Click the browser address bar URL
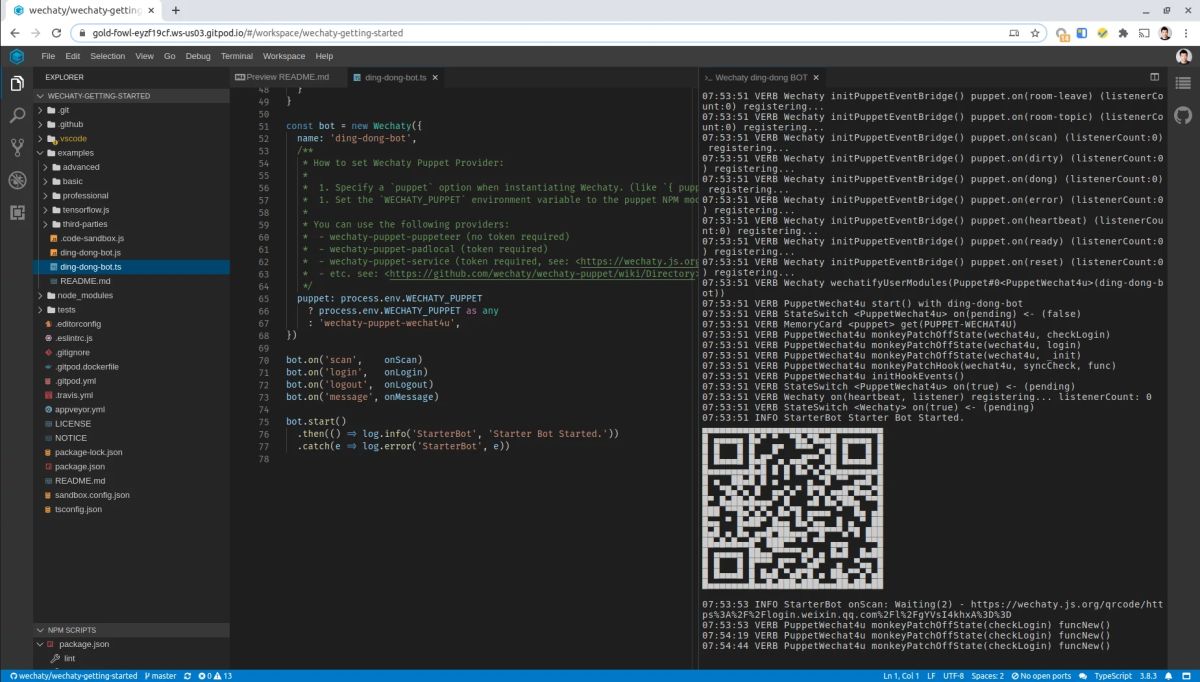 248,33
